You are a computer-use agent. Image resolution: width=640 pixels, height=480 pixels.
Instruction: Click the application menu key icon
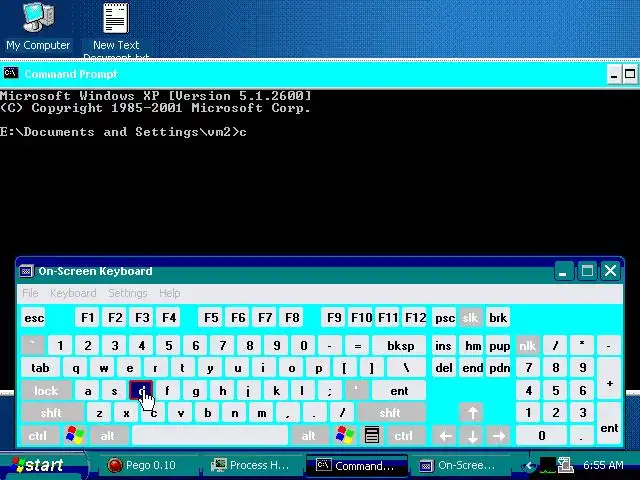[x=372, y=435]
